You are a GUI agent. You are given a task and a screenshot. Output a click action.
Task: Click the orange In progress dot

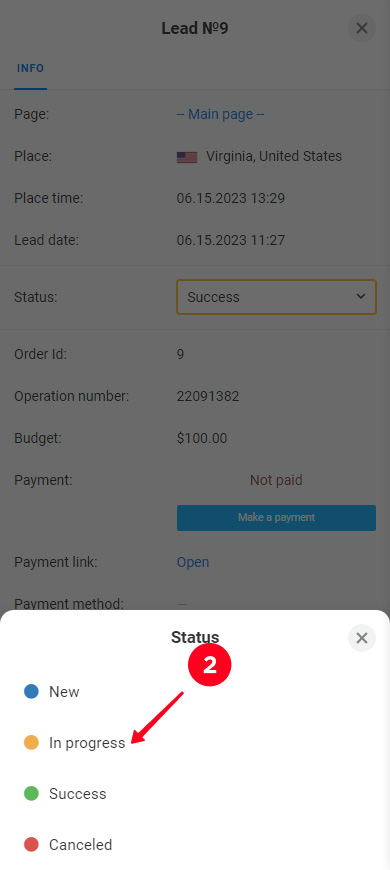tap(31, 742)
